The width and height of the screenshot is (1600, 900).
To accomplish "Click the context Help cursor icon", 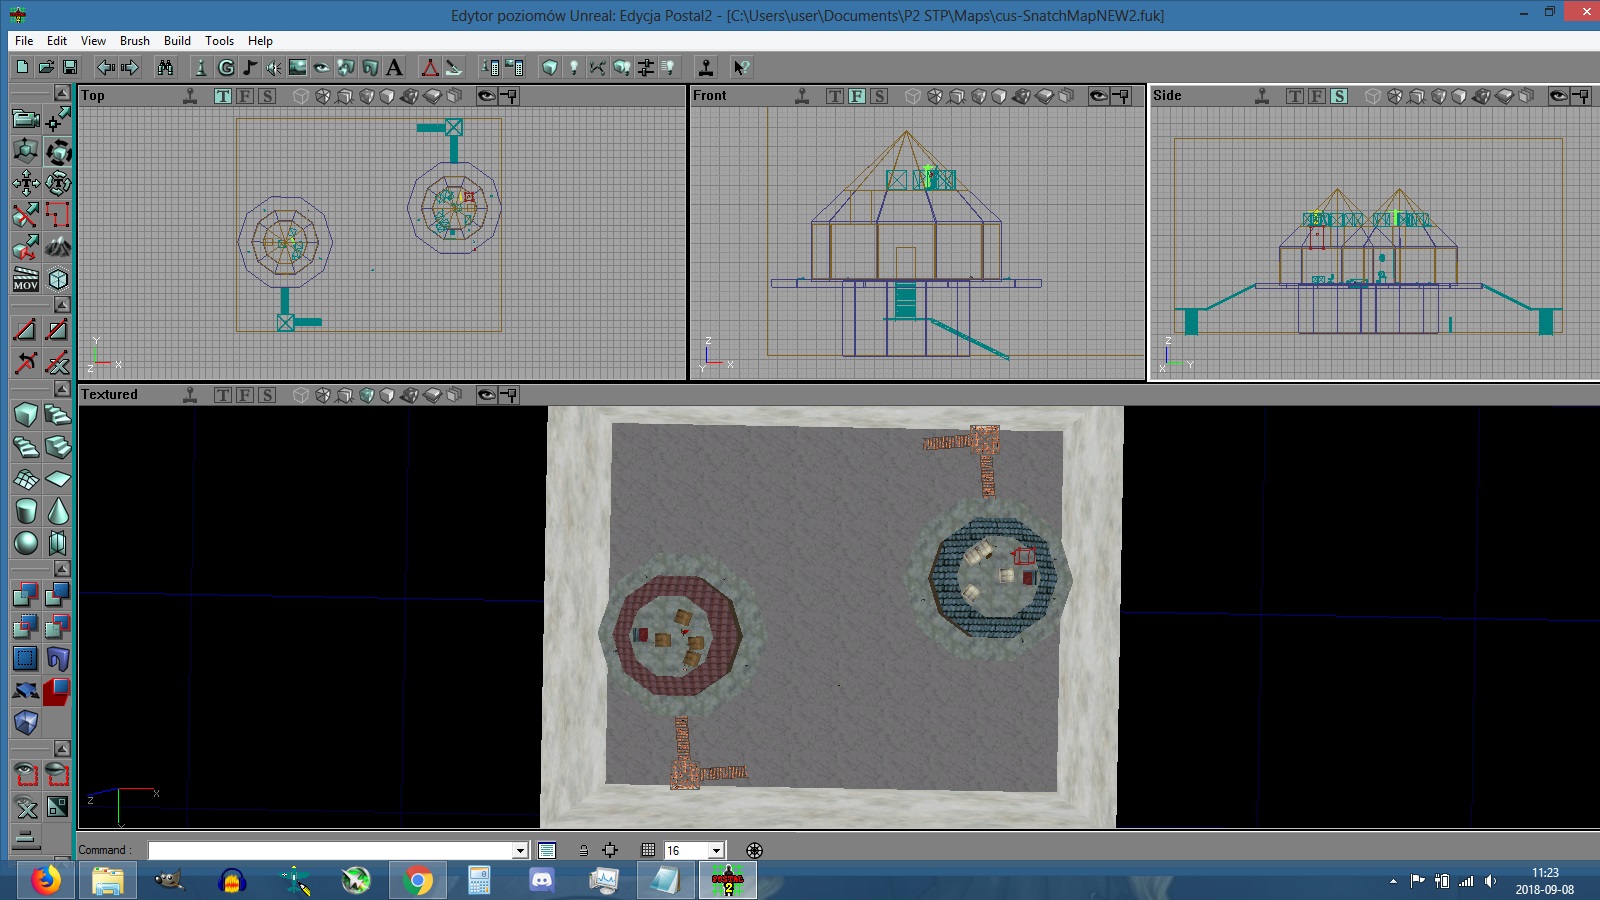I will 741,67.
